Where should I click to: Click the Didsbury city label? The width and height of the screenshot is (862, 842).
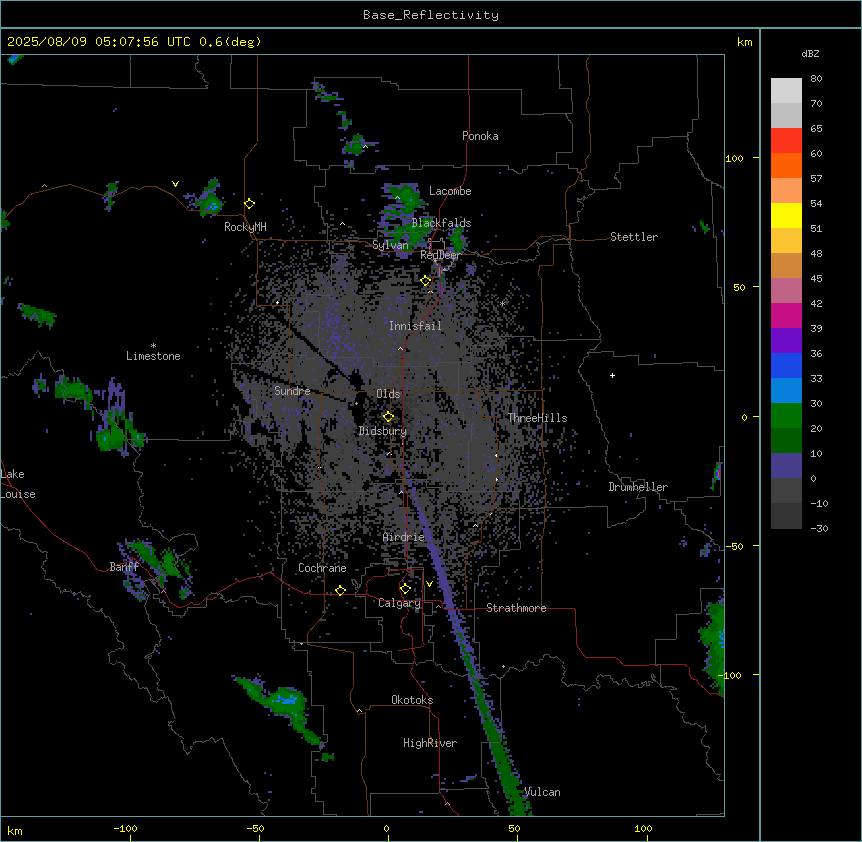[383, 431]
